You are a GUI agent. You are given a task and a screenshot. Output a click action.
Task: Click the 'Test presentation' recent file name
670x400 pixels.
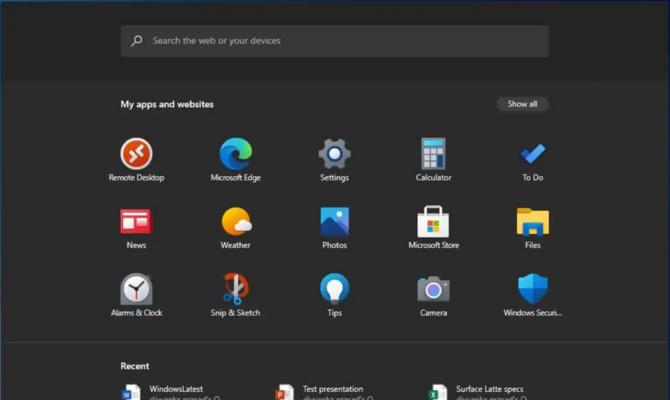333,389
